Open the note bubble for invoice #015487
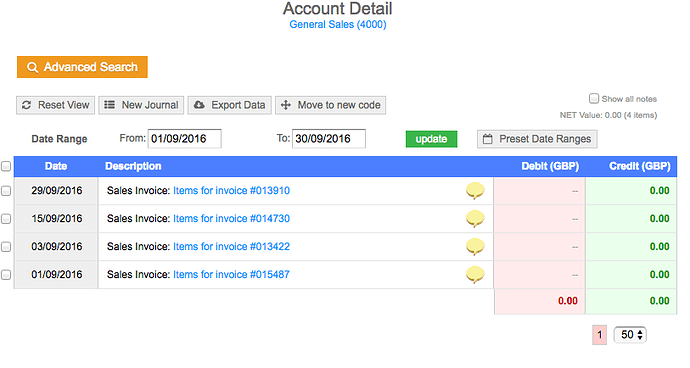 [x=475, y=275]
